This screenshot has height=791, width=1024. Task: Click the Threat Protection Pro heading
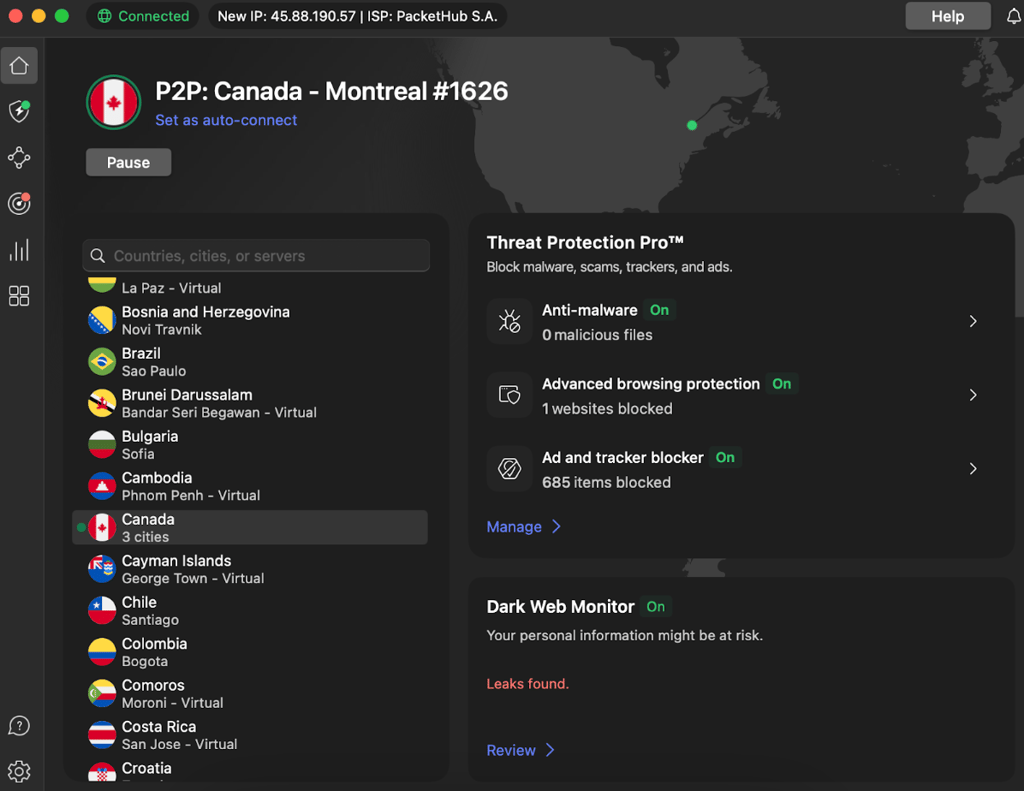click(x=585, y=242)
